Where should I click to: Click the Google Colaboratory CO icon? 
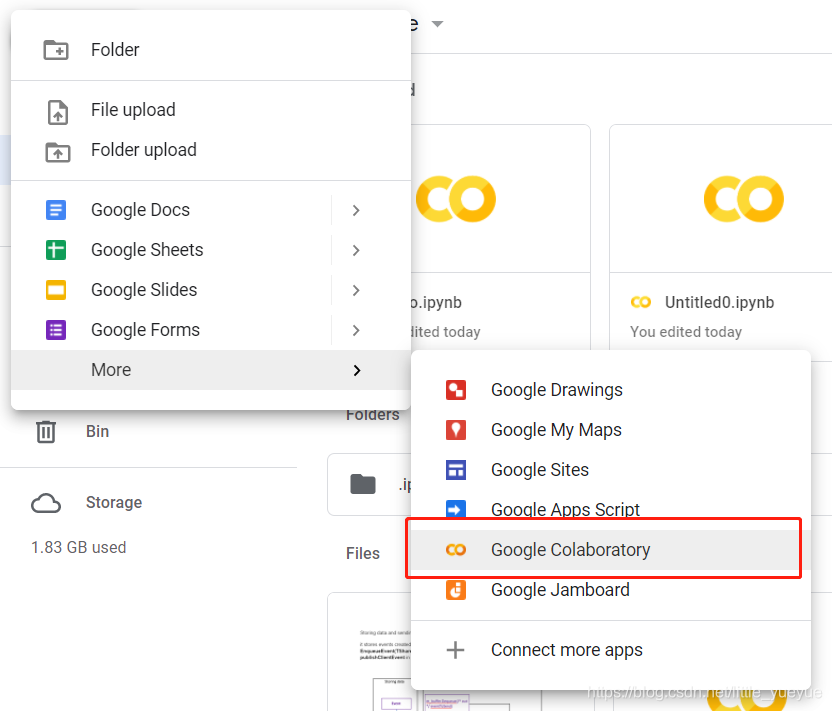[456, 550]
